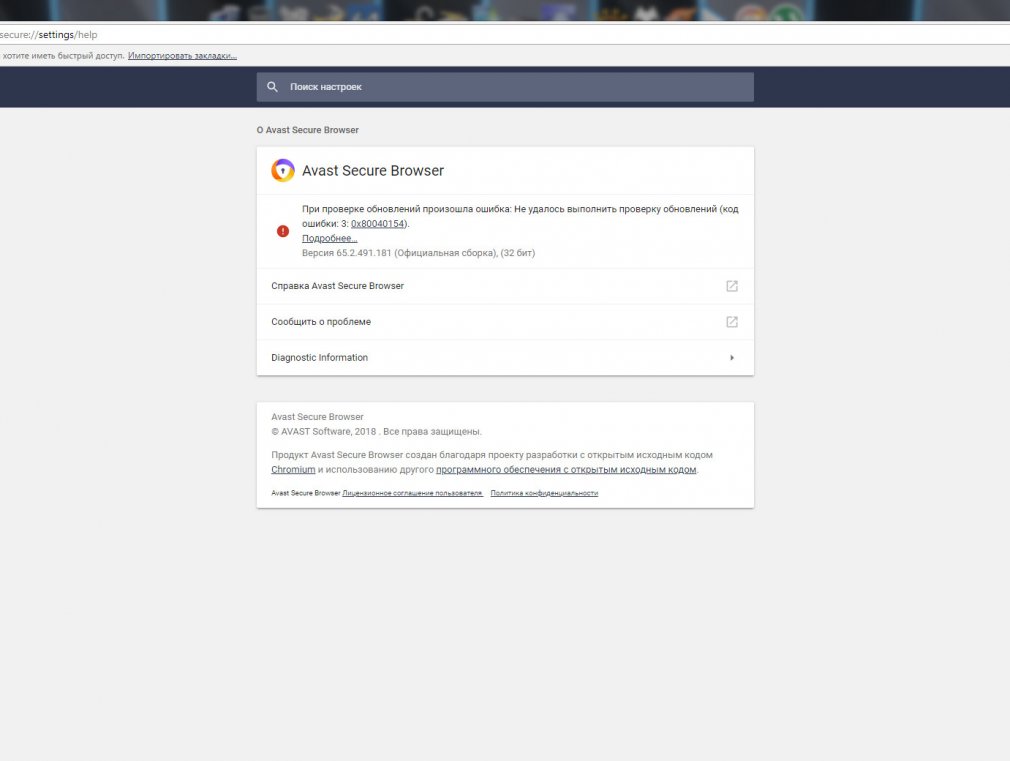Expand the Diagnostic Information row arrow
Viewport: 1010px width, 761px height.
tap(732, 358)
